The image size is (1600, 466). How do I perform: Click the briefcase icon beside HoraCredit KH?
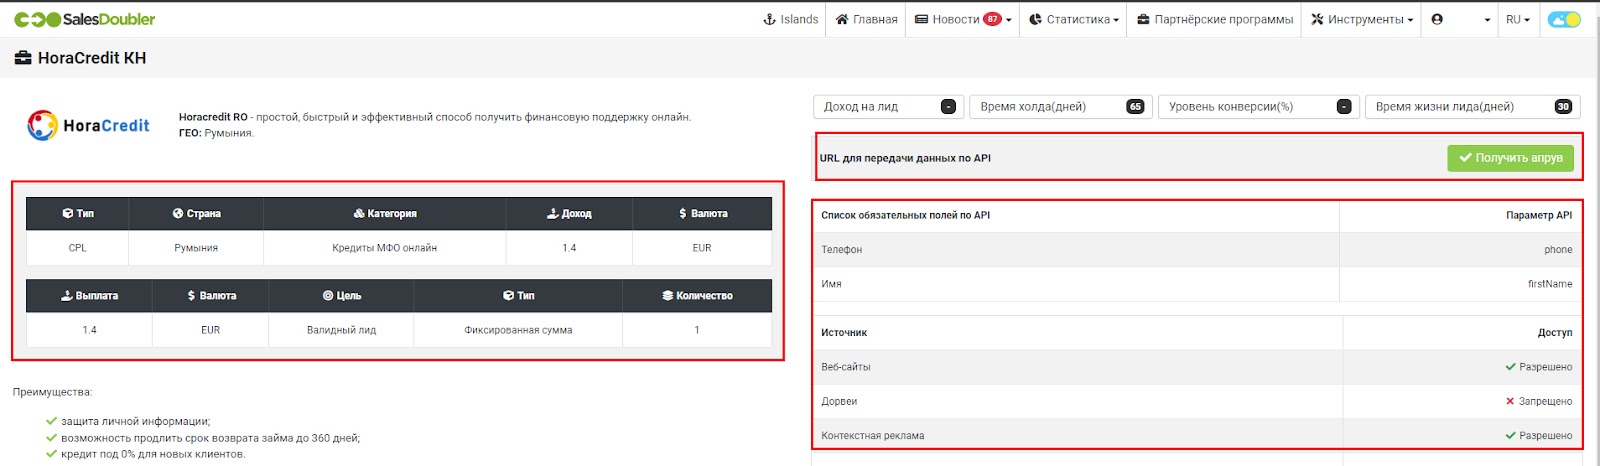point(23,58)
